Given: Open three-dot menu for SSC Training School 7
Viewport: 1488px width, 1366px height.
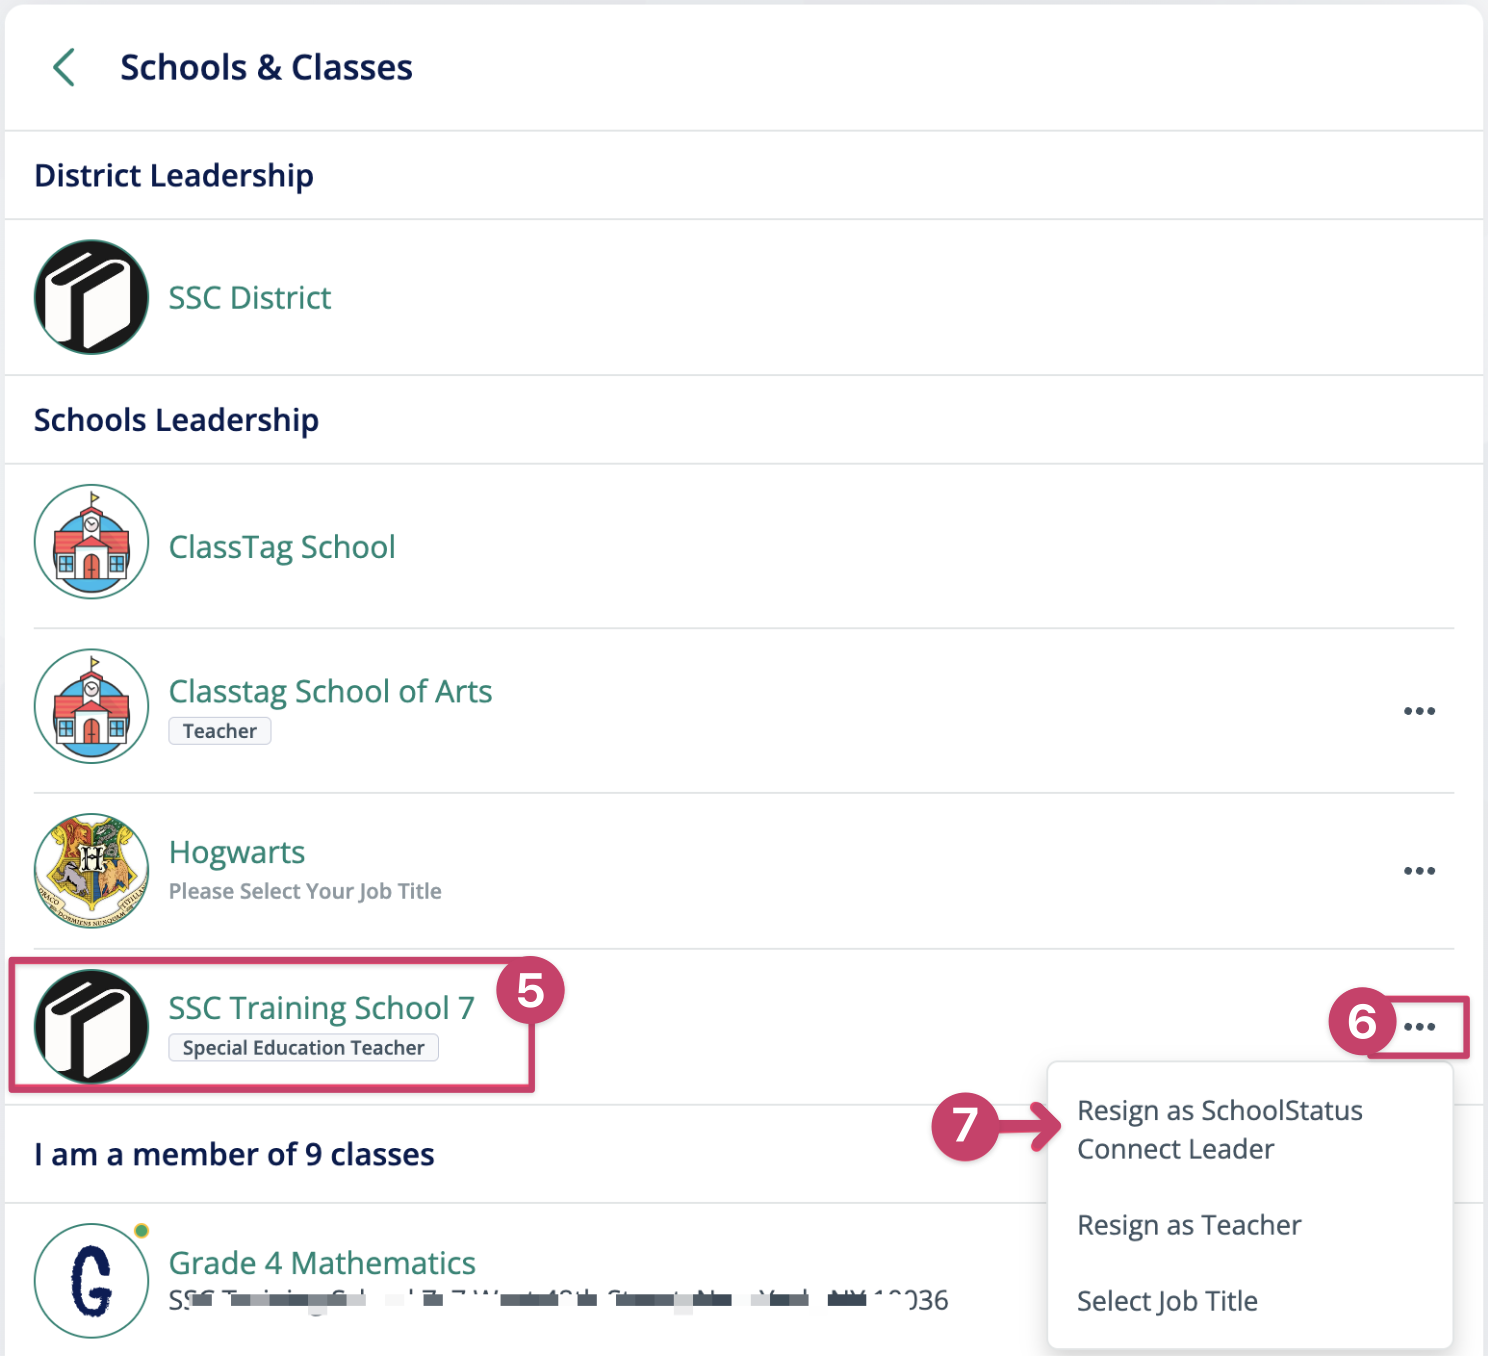Looking at the screenshot, I should click(x=1419, y=1027).
